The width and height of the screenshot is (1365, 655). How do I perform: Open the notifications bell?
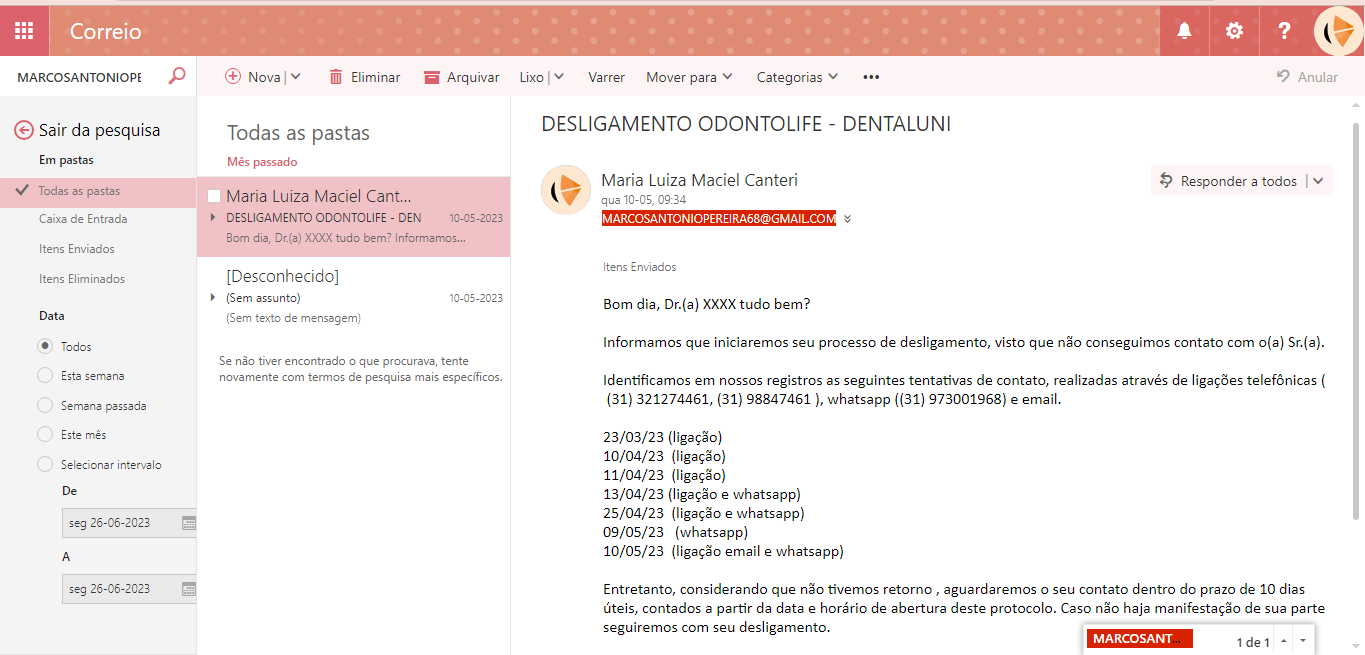click(x=1185, y=31)
